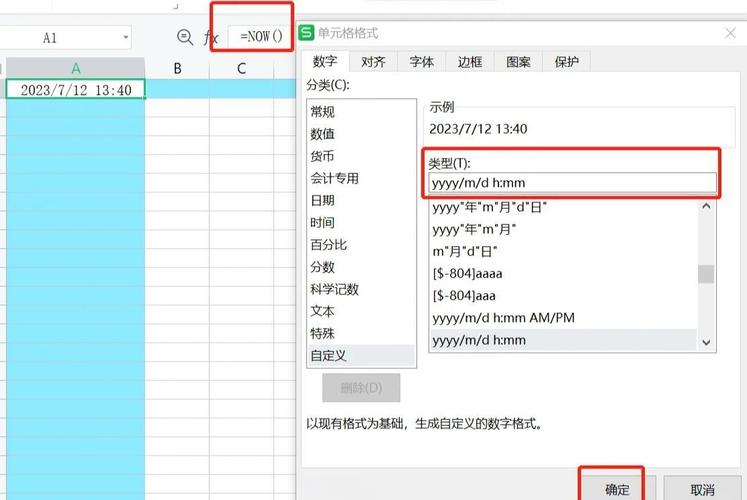Close the 单元格格式 dialog
747x500 pixels.
coord(730,33)
